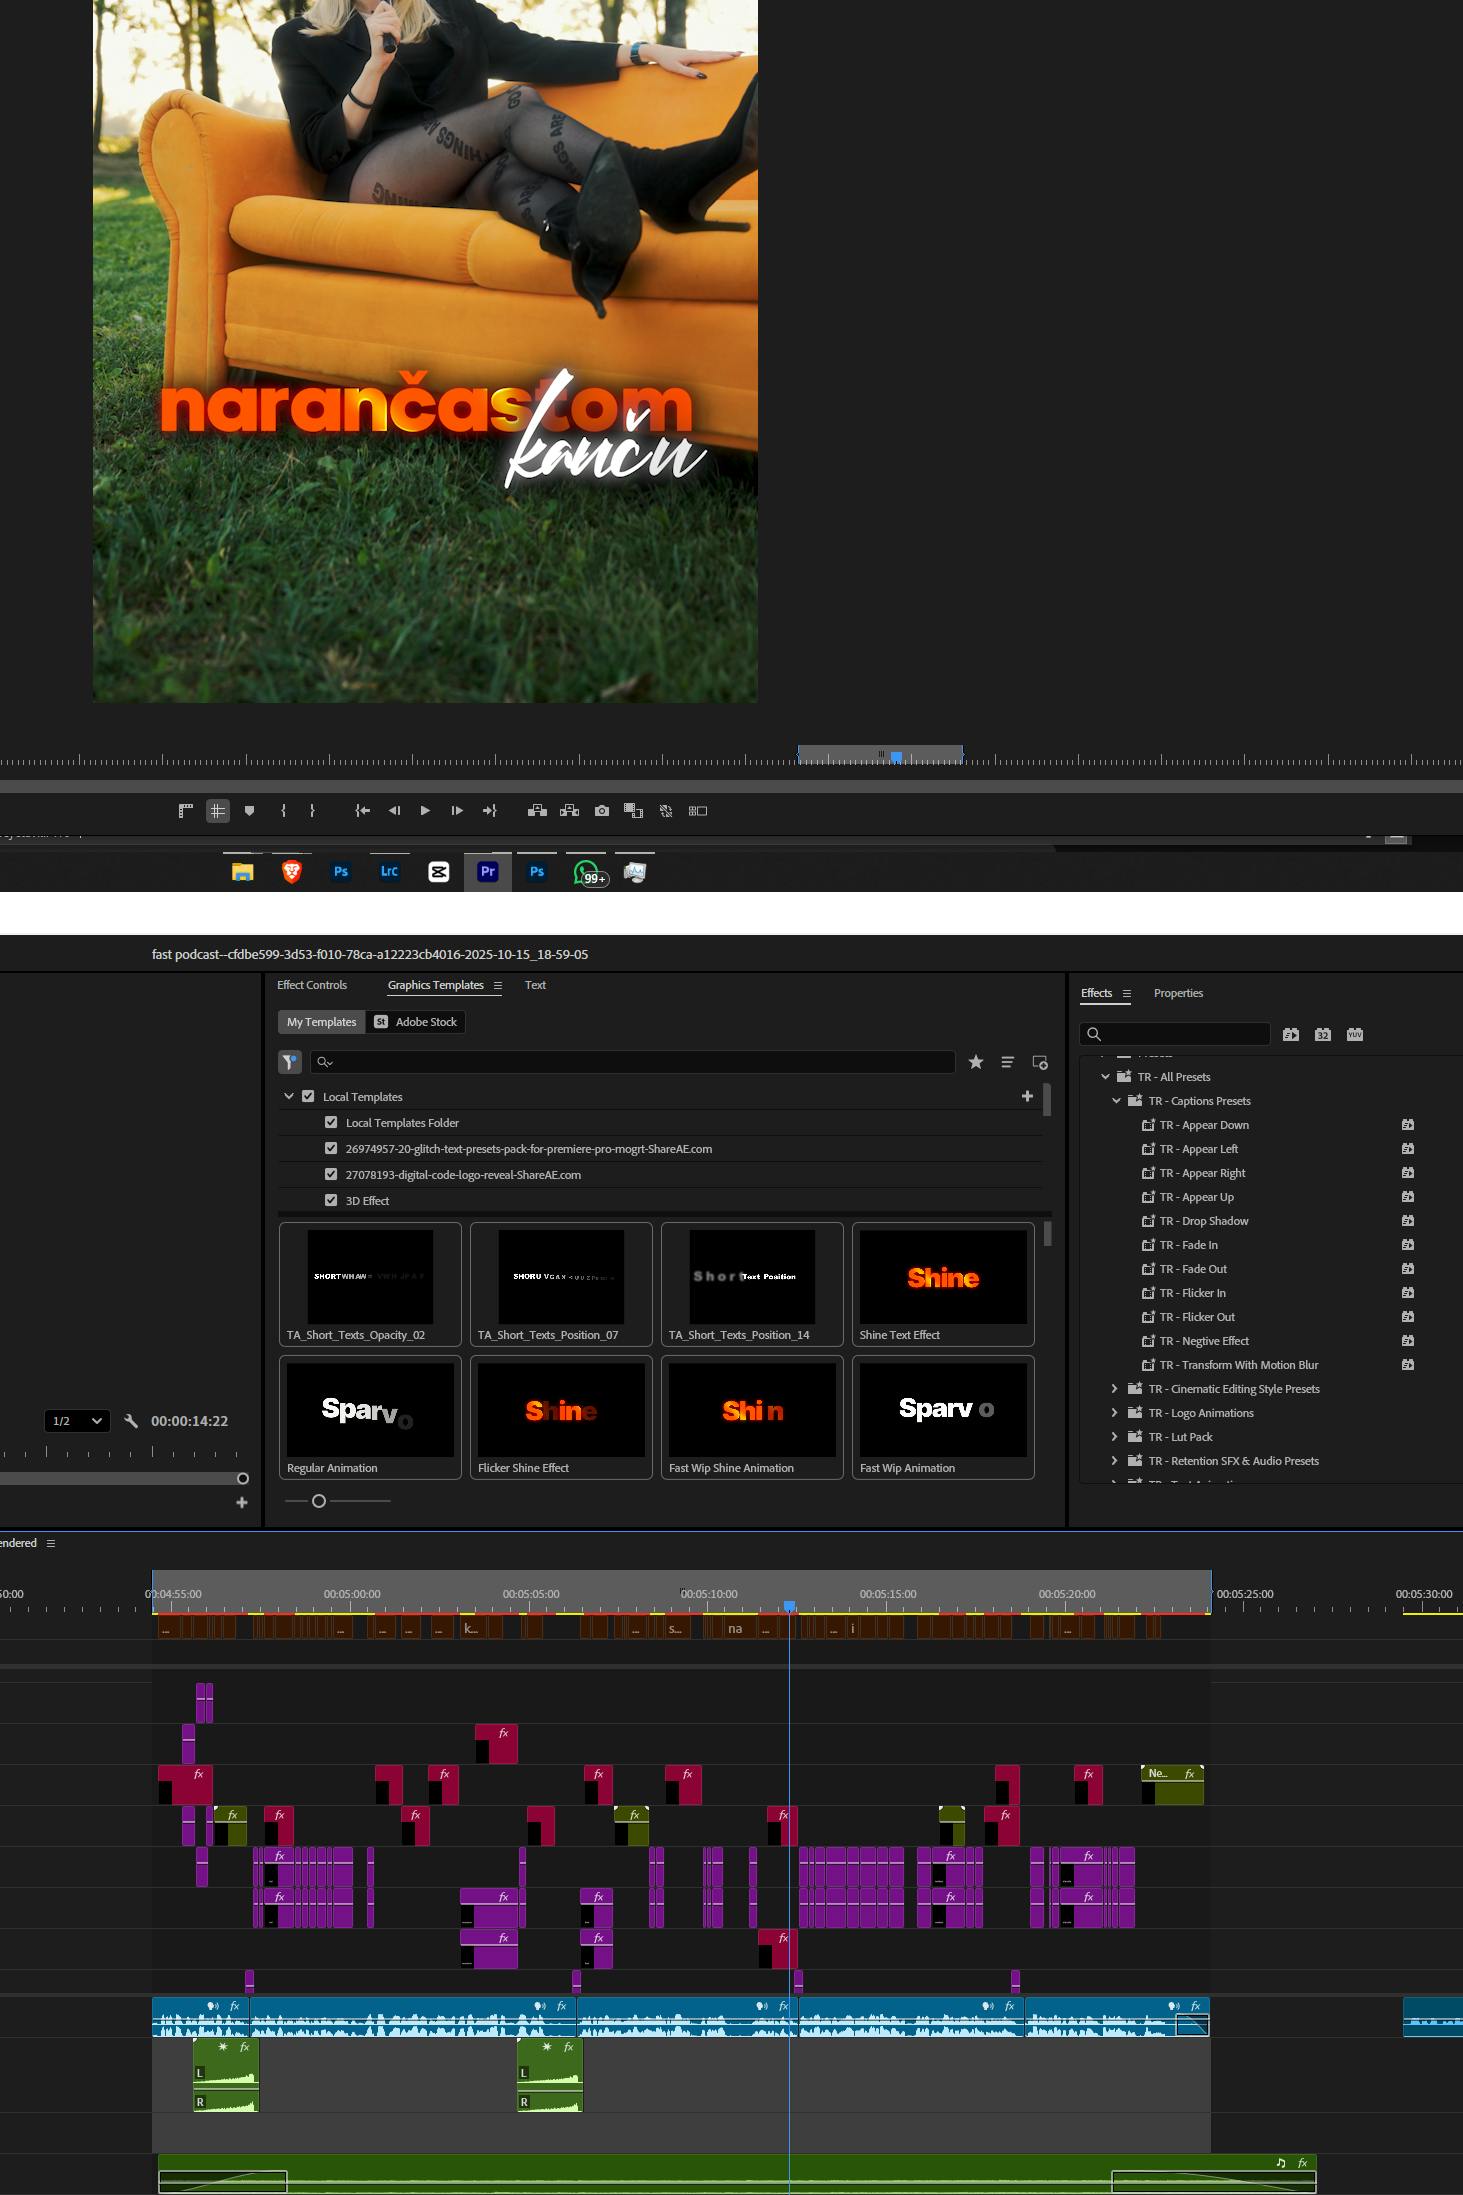The image size is (1463, 2195).
Task: Open the 1/2 playback resolution dropdown
Action: pos(77,1421)
